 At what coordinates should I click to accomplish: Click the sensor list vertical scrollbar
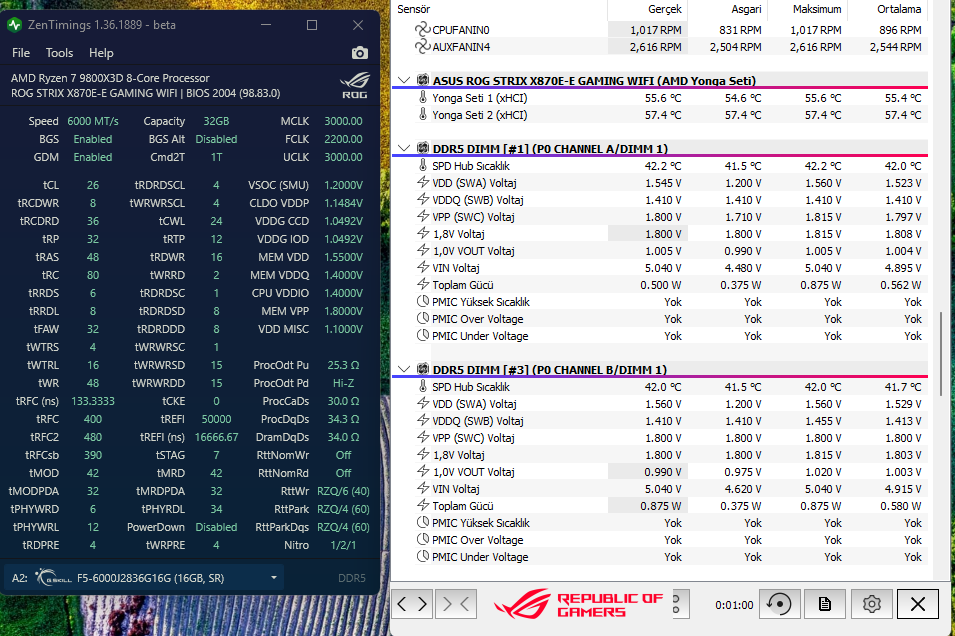point(942,353)
